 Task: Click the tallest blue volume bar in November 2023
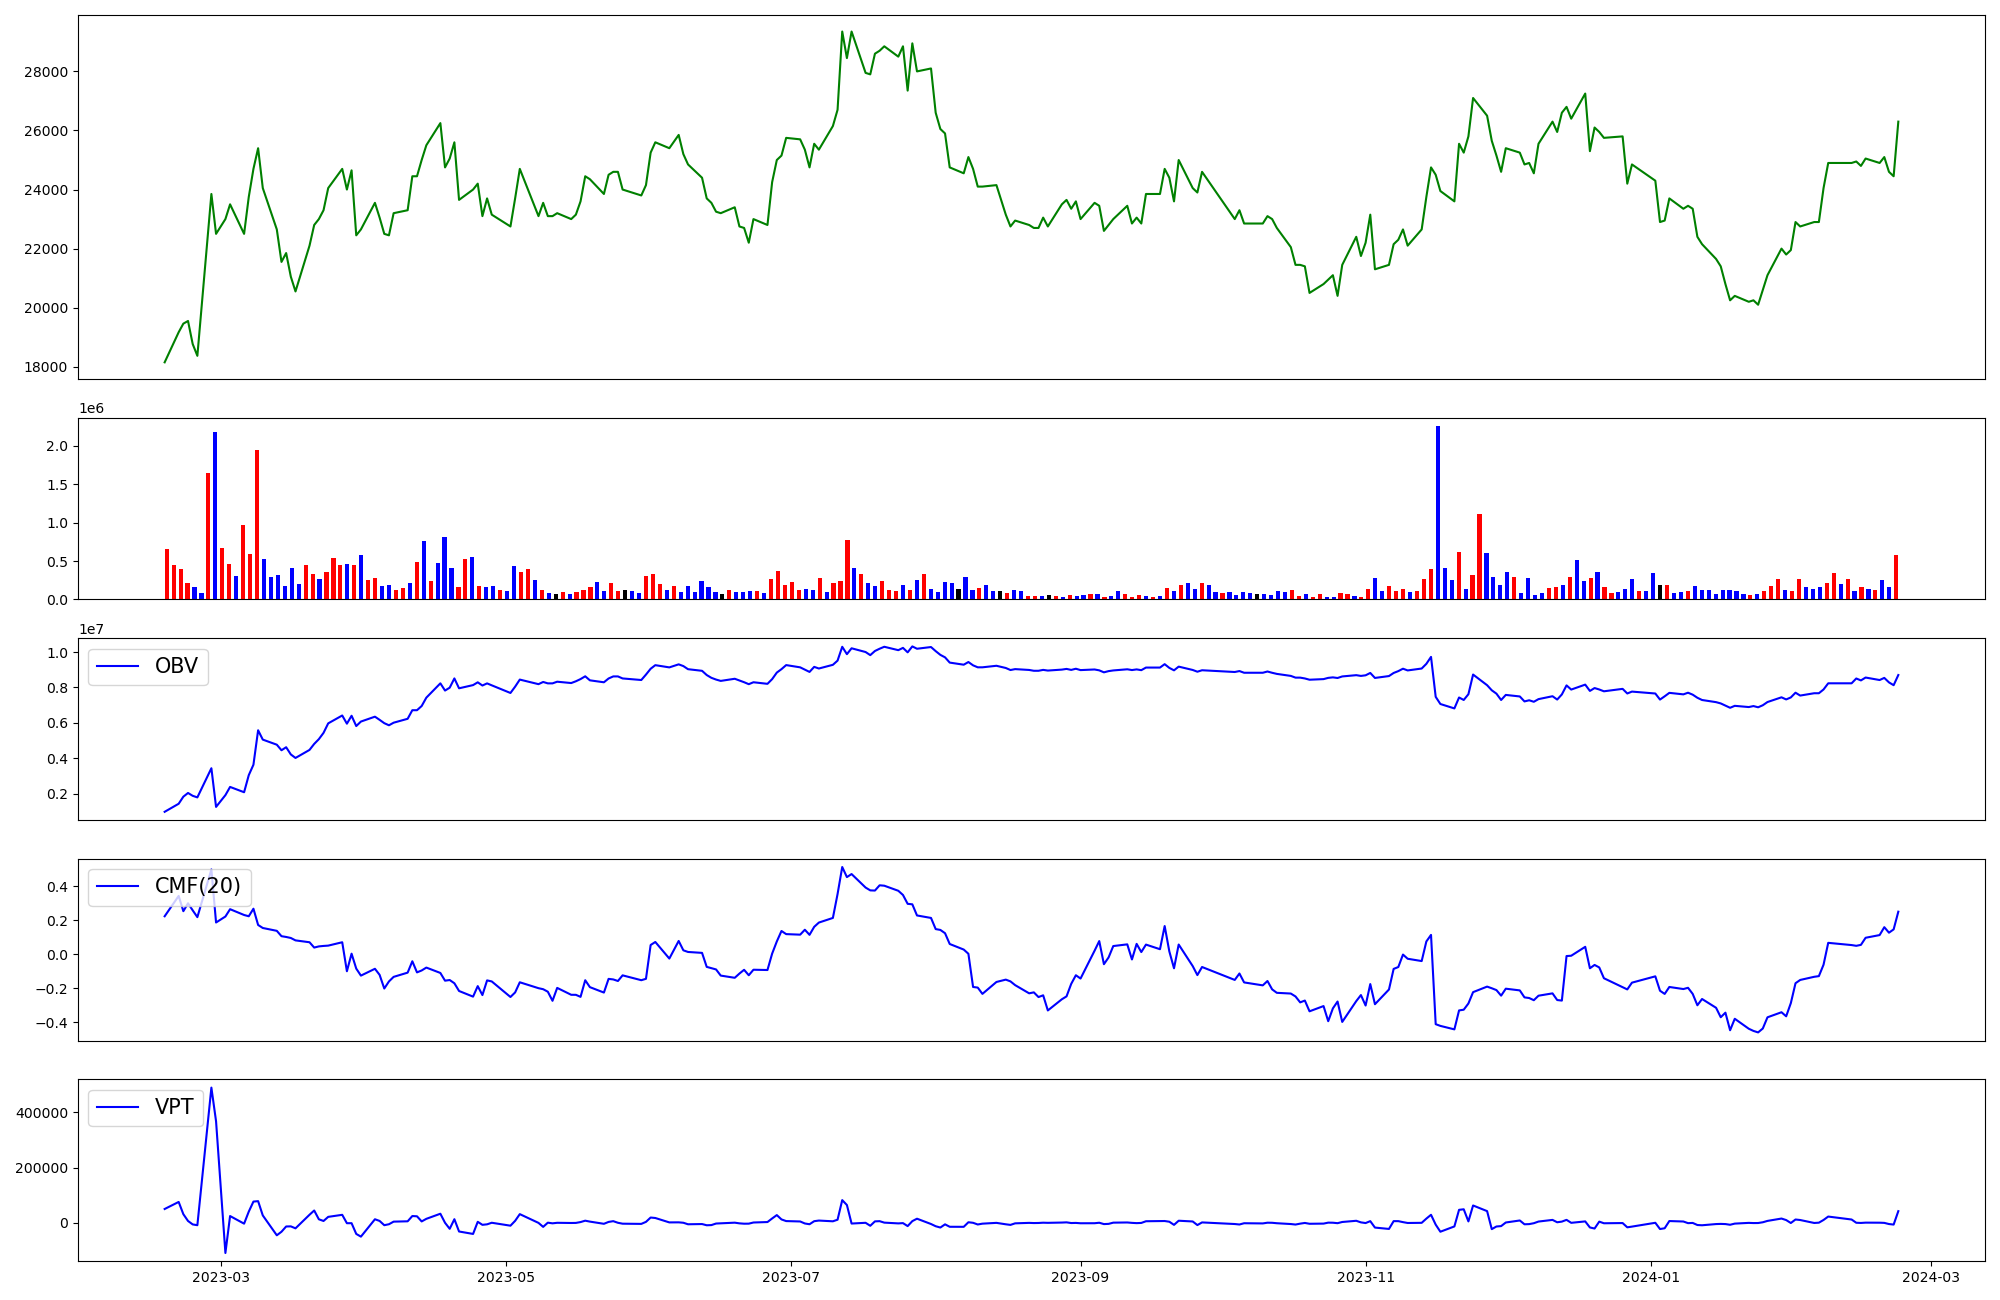[x=1438, y=512]
